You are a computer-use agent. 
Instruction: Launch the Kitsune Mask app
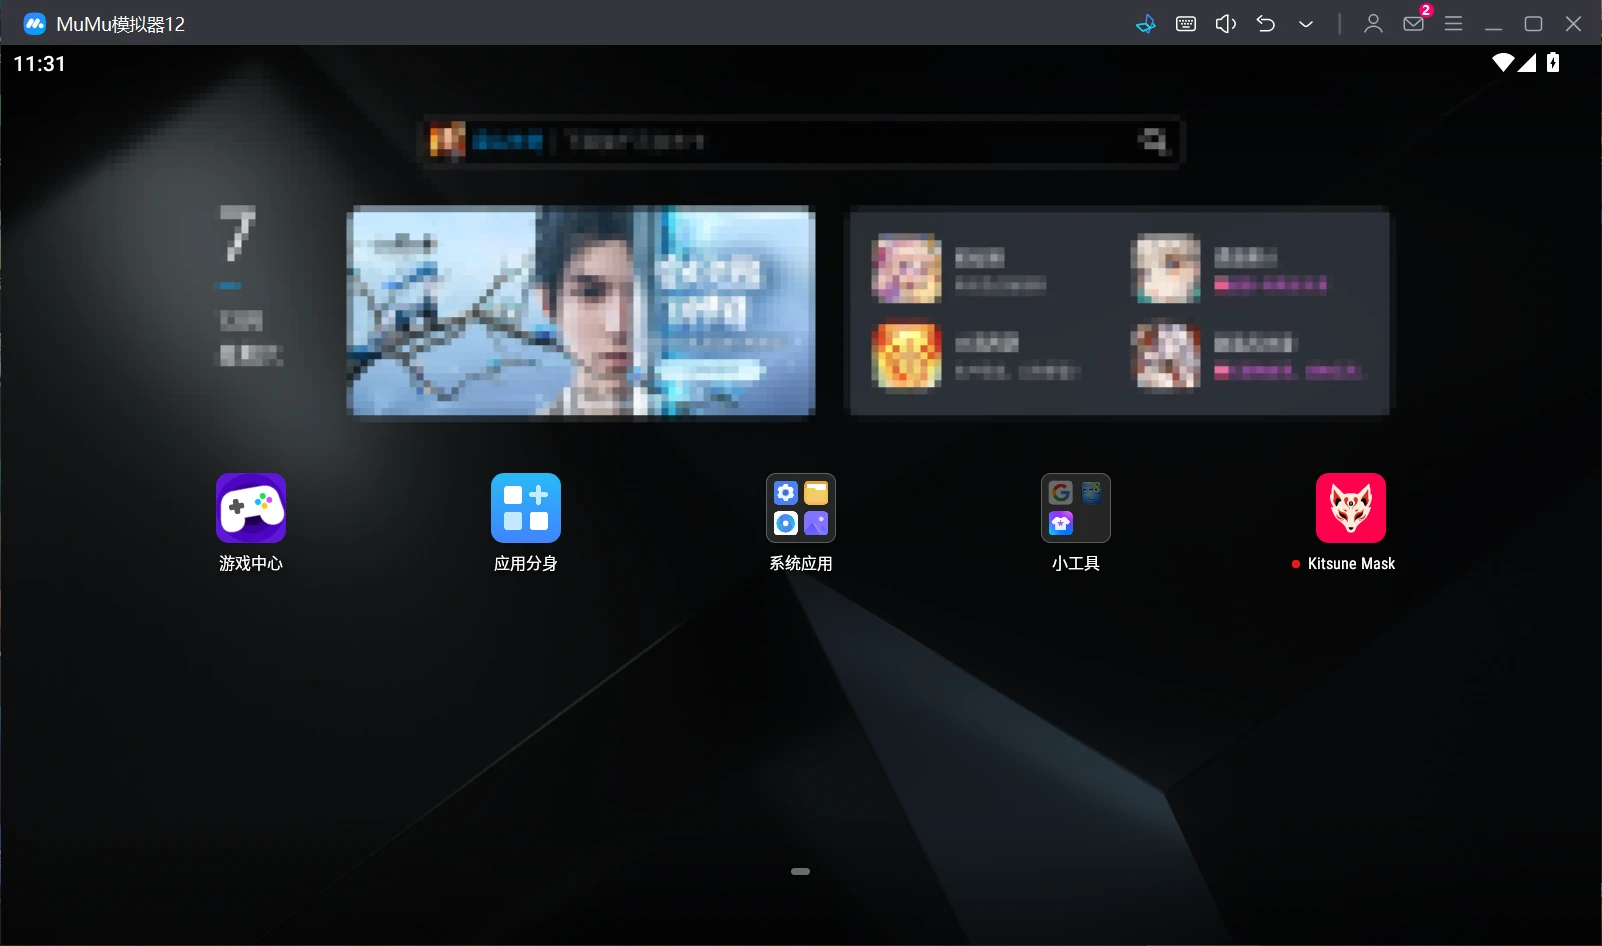[x=1350, y=508]
